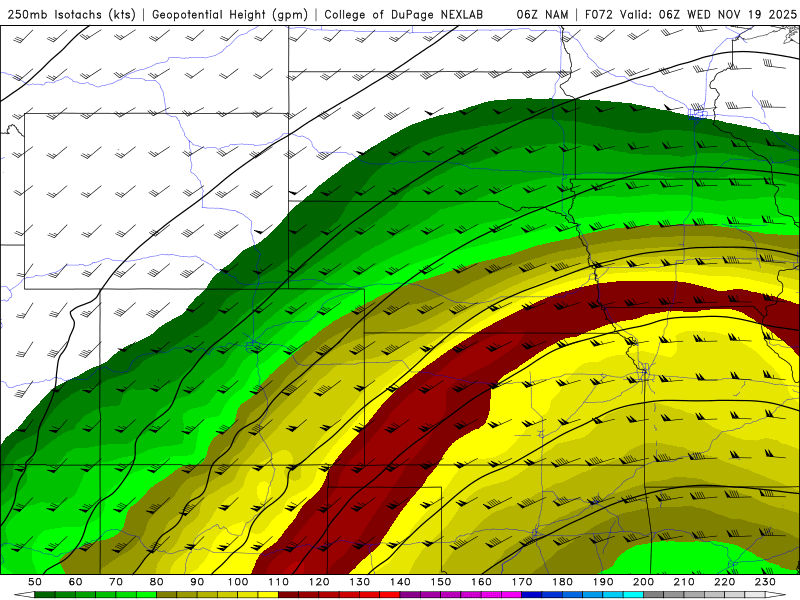Click the '150' color bar label
Screen dimensions: 800x600
441,582
